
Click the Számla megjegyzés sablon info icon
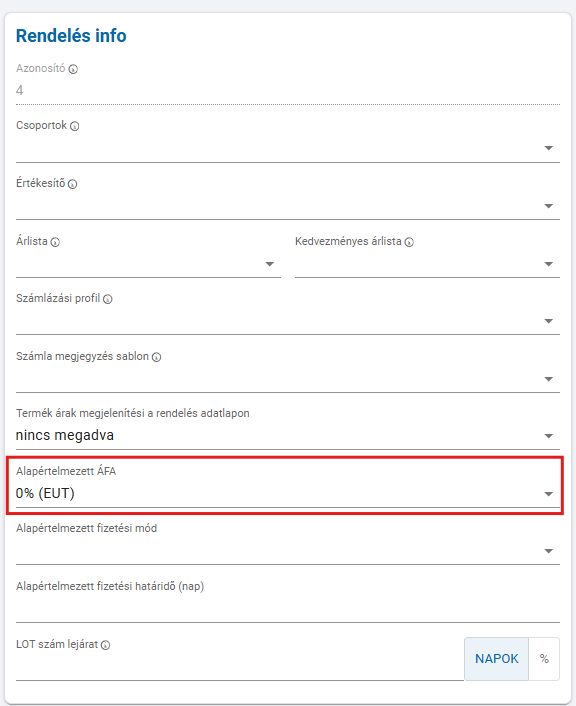[x=156, y=358]
